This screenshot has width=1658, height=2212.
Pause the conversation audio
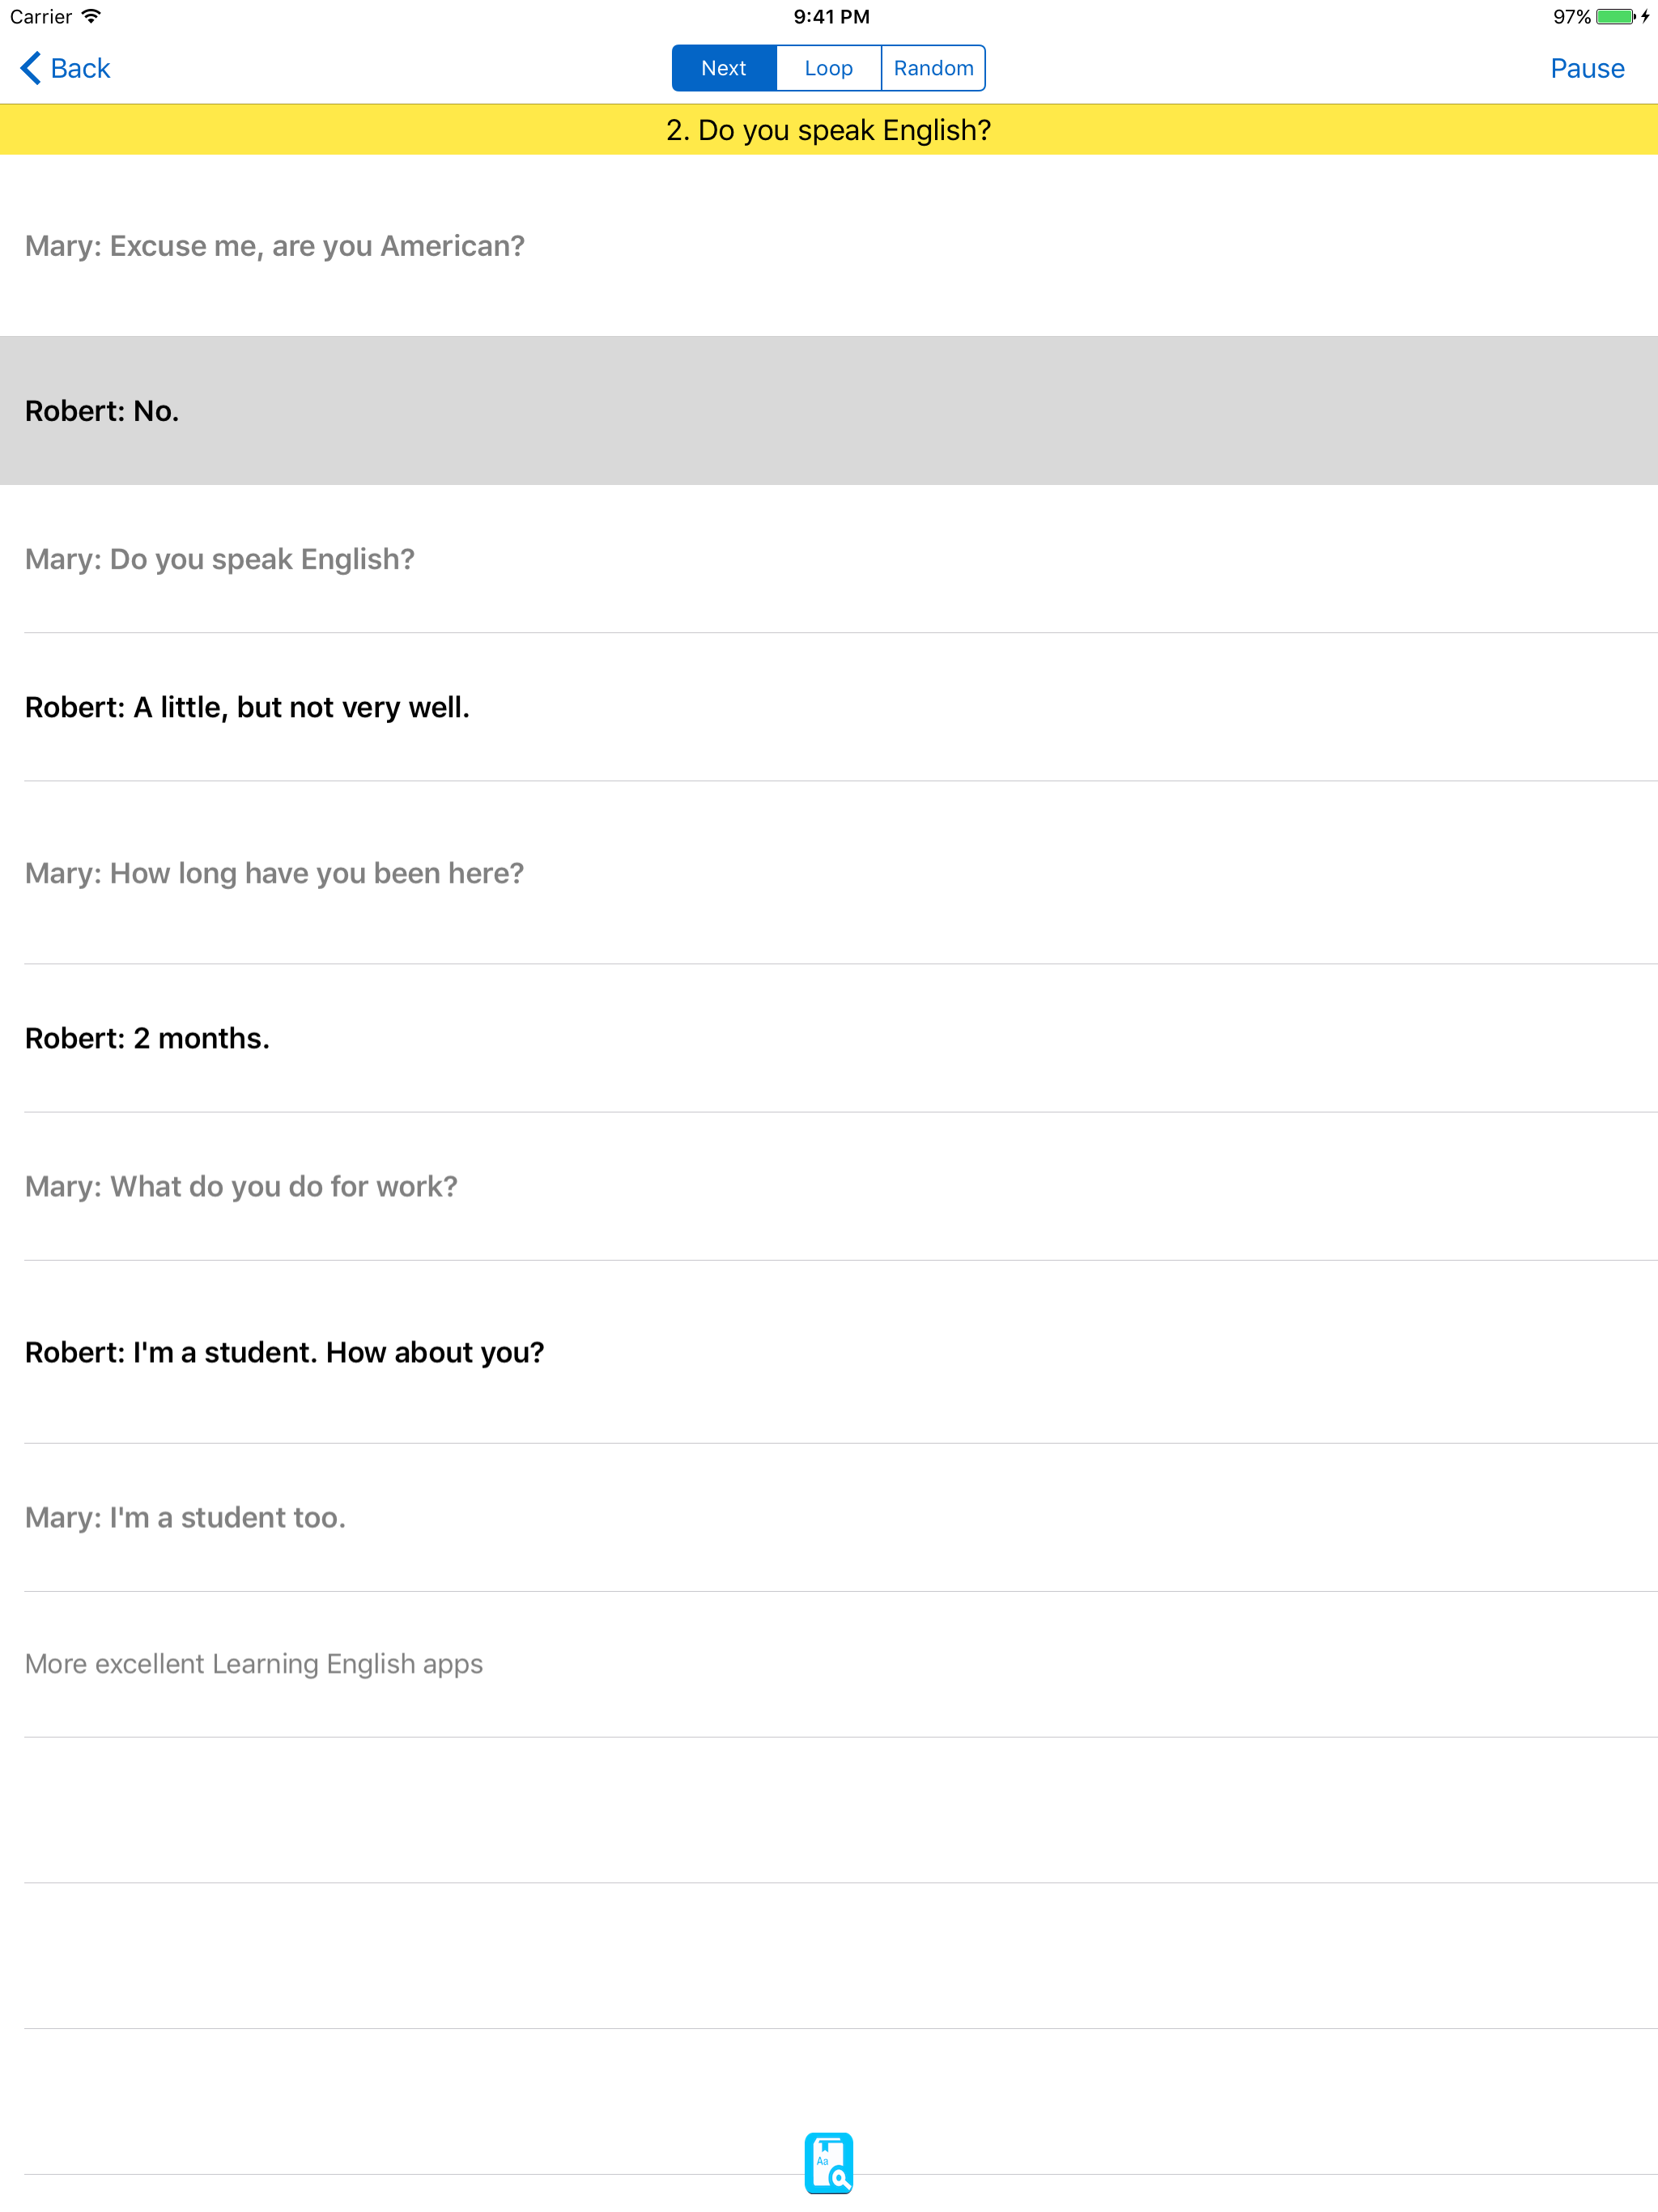tap(1586, 68)
